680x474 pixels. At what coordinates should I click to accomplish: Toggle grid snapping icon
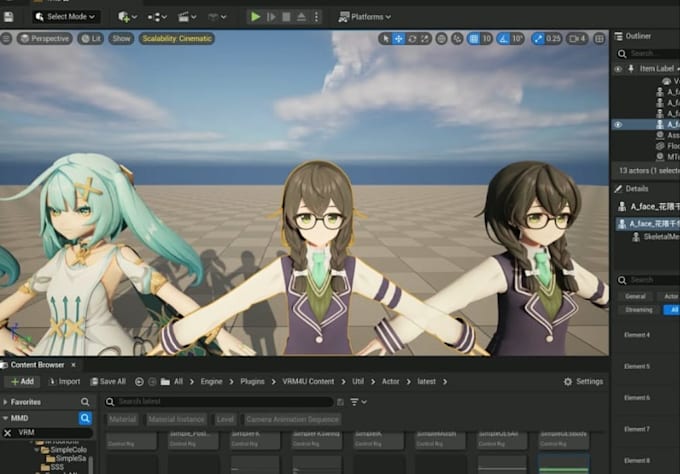pos(474,39)
